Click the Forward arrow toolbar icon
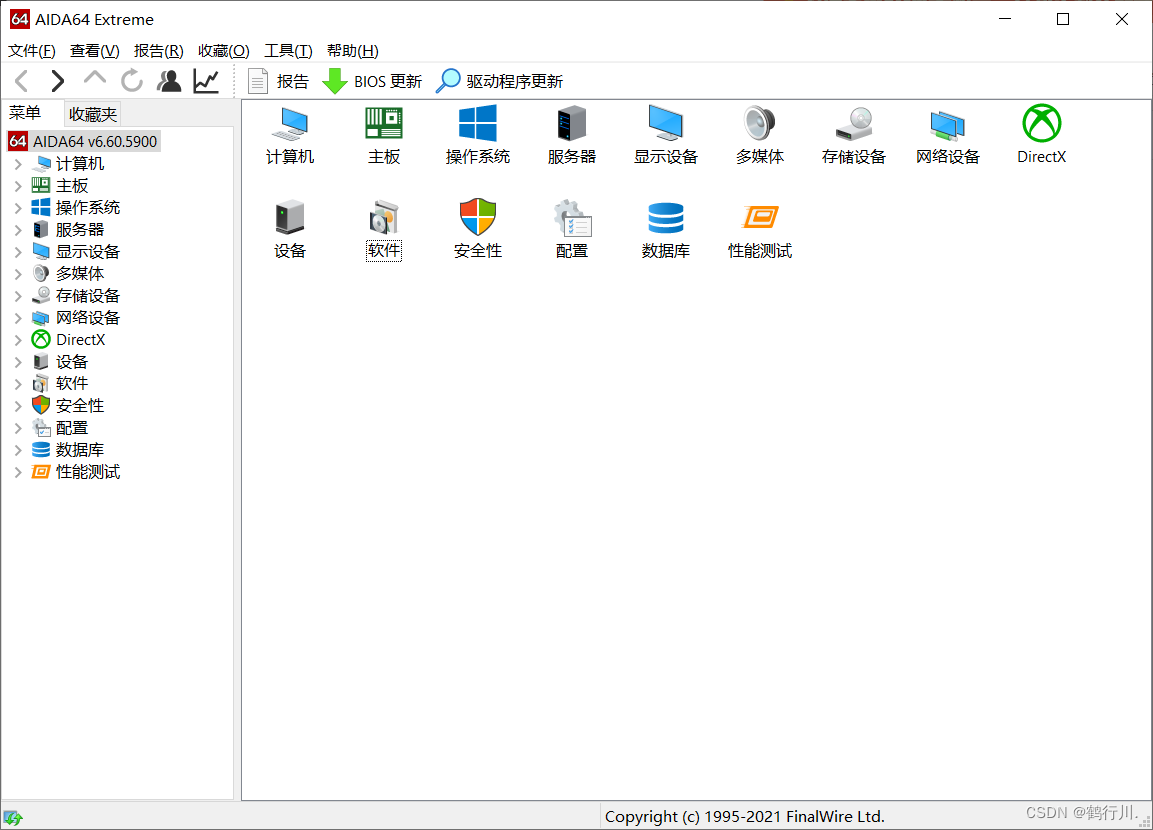This screenshot has width=1153, height=830. tap(57, 81)
